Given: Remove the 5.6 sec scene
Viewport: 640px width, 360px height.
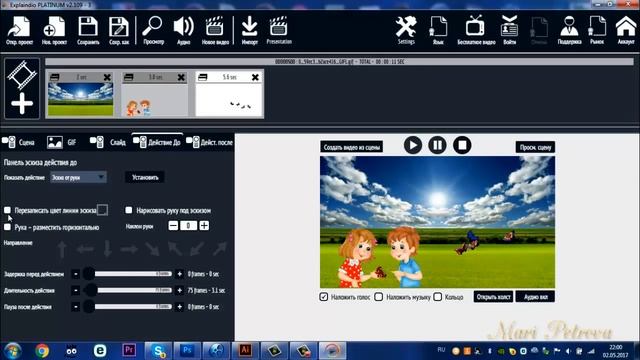Looking at the screenshot, I should (255, 77).
